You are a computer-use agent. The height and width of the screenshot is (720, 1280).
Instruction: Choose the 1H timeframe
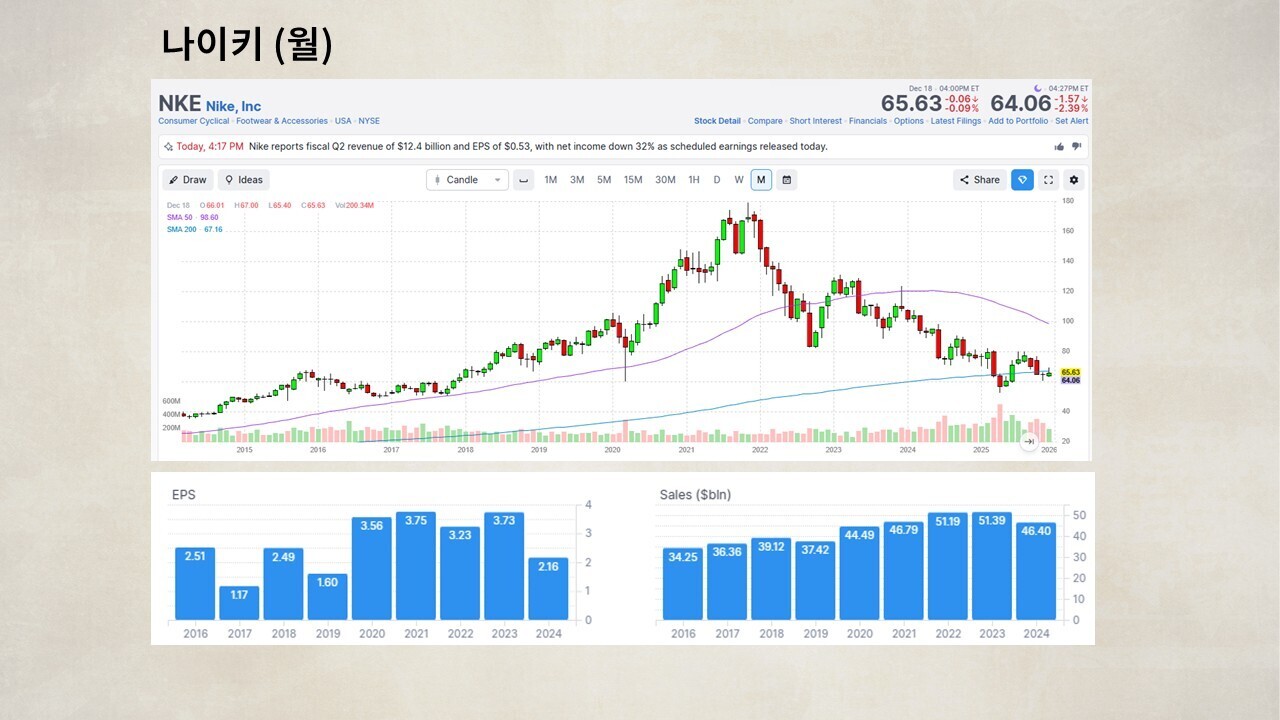[694, 180]
